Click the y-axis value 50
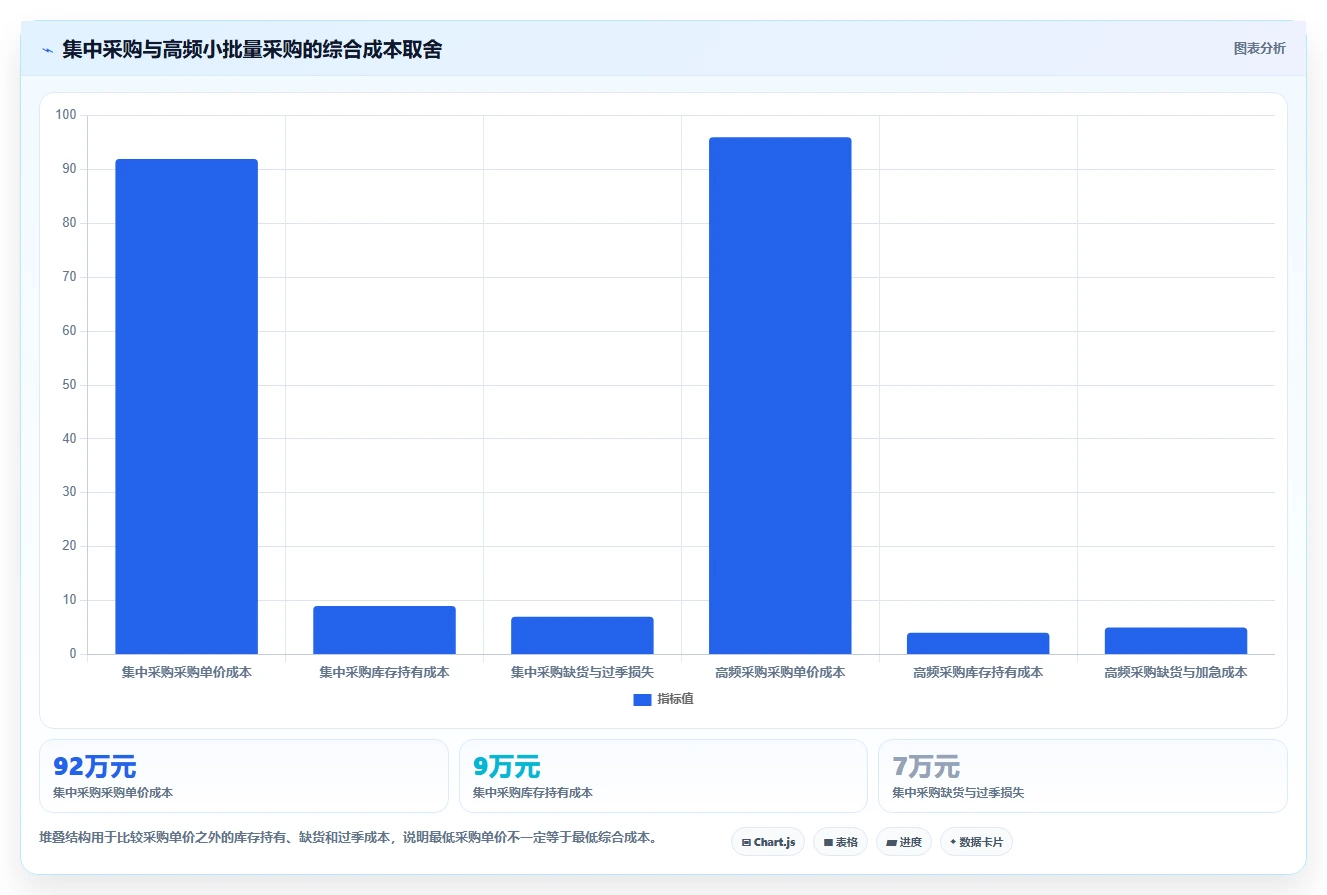Image resolution: width=1327 pixels, height=895 pixels. click(x=70, y=385)
